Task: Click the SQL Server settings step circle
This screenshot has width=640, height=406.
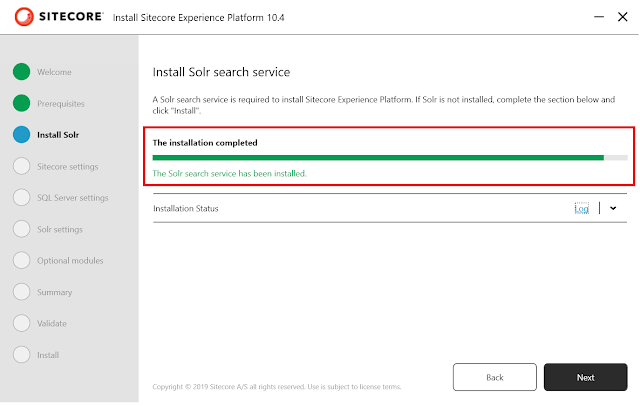Action: (x=21, y=197)
